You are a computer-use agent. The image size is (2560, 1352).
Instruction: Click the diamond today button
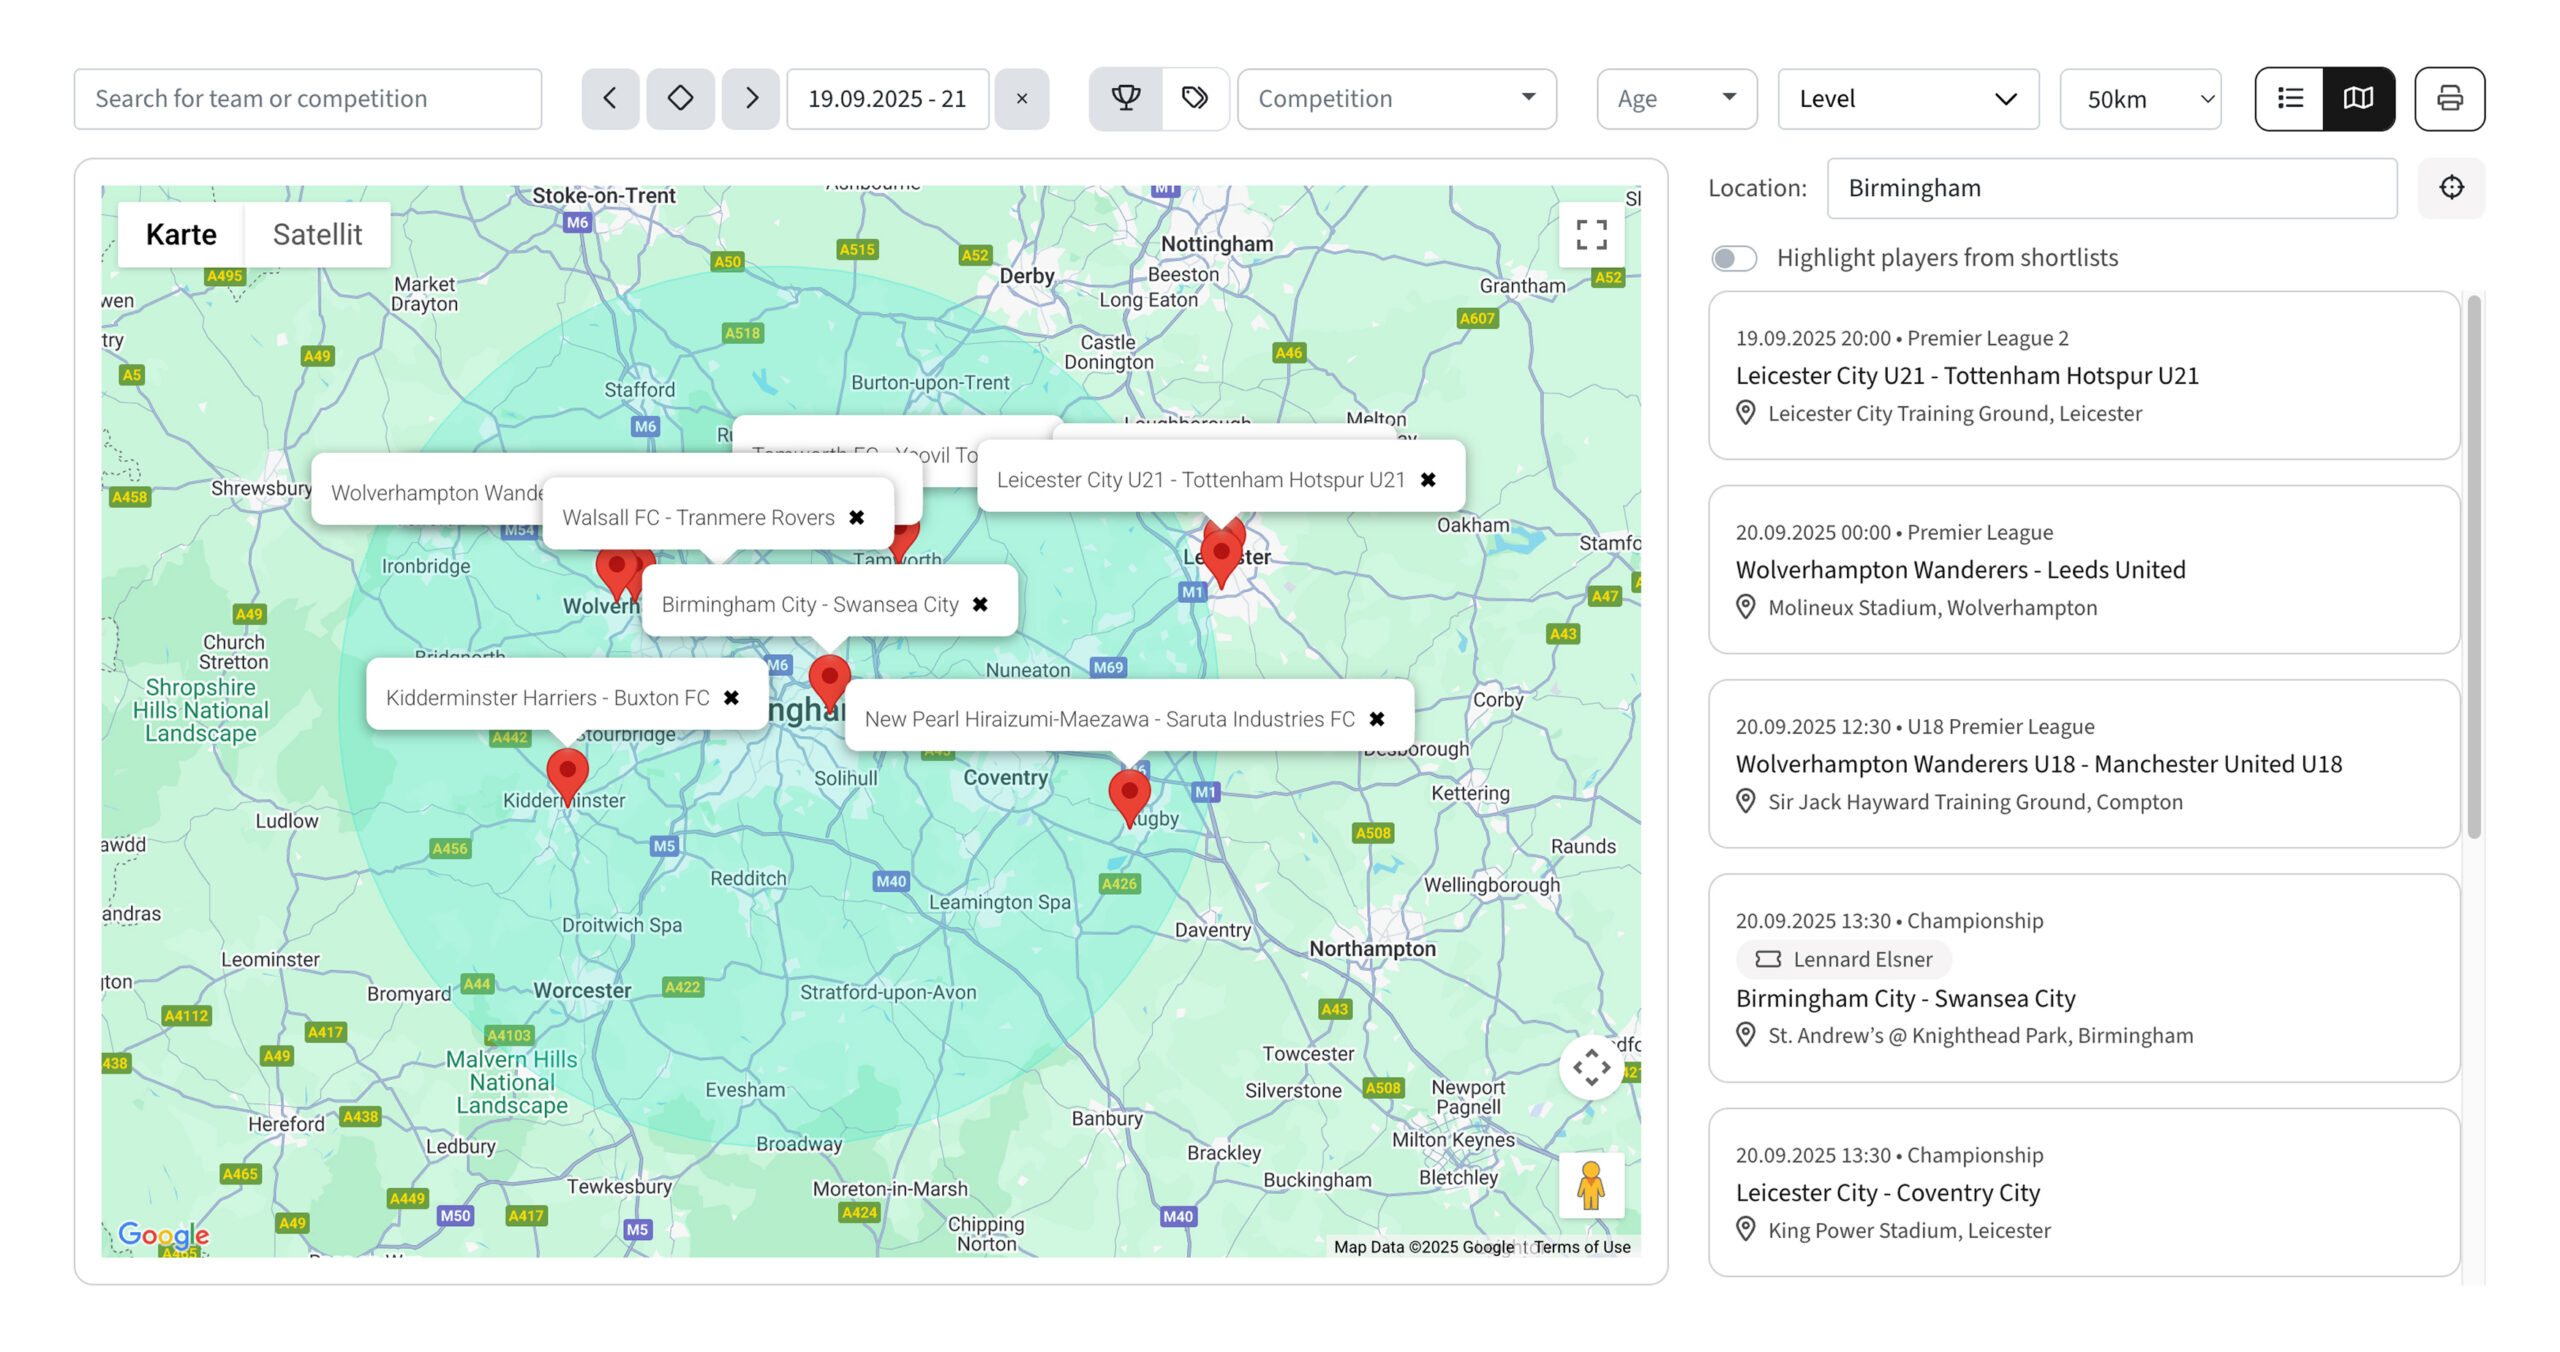point(680,98)
